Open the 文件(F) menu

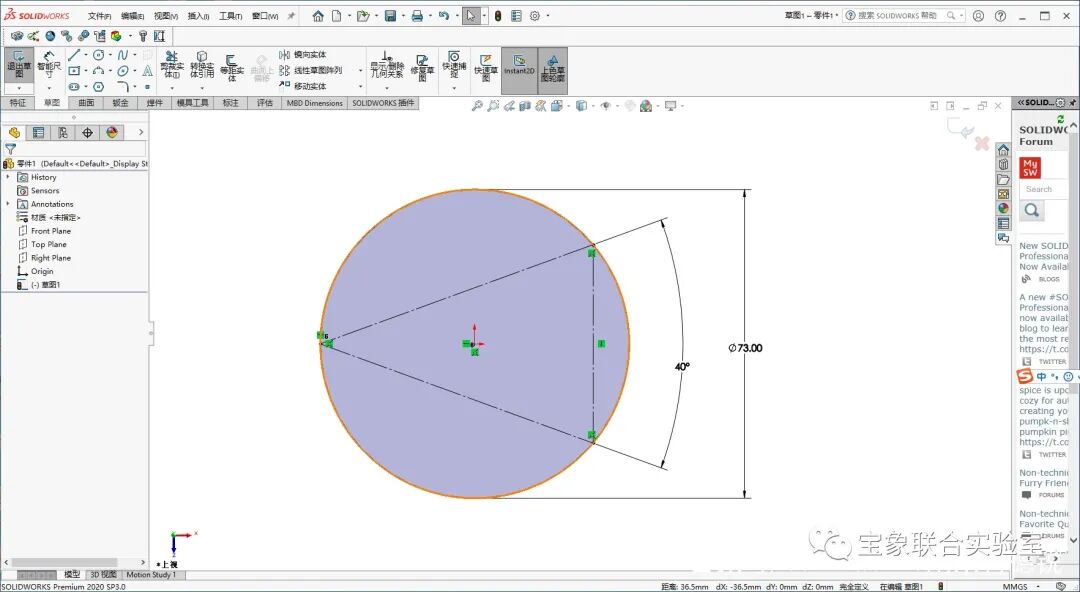pos(100,16)
